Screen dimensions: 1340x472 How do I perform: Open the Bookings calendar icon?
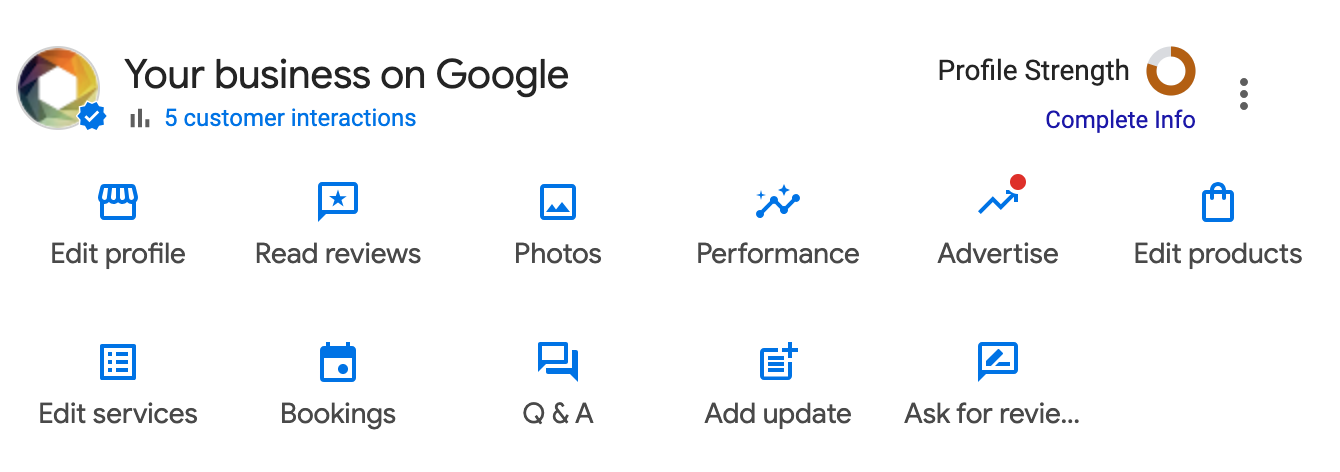338,362
